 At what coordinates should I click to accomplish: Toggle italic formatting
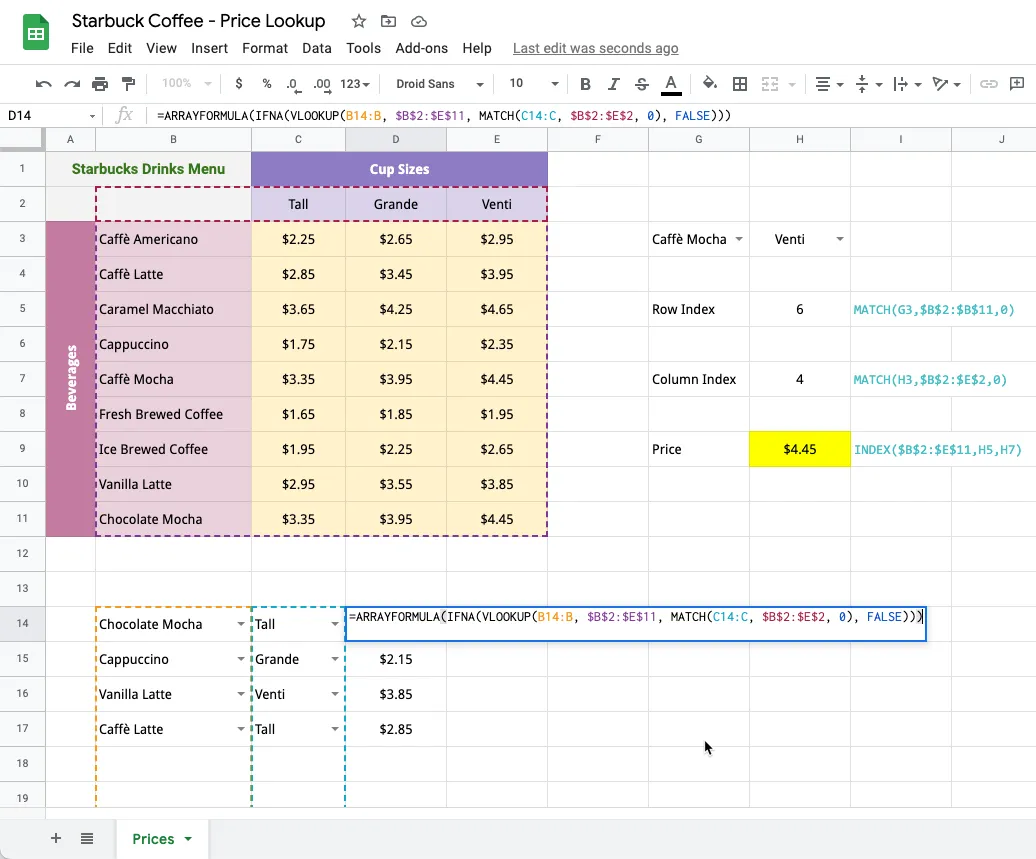(613, 84)
